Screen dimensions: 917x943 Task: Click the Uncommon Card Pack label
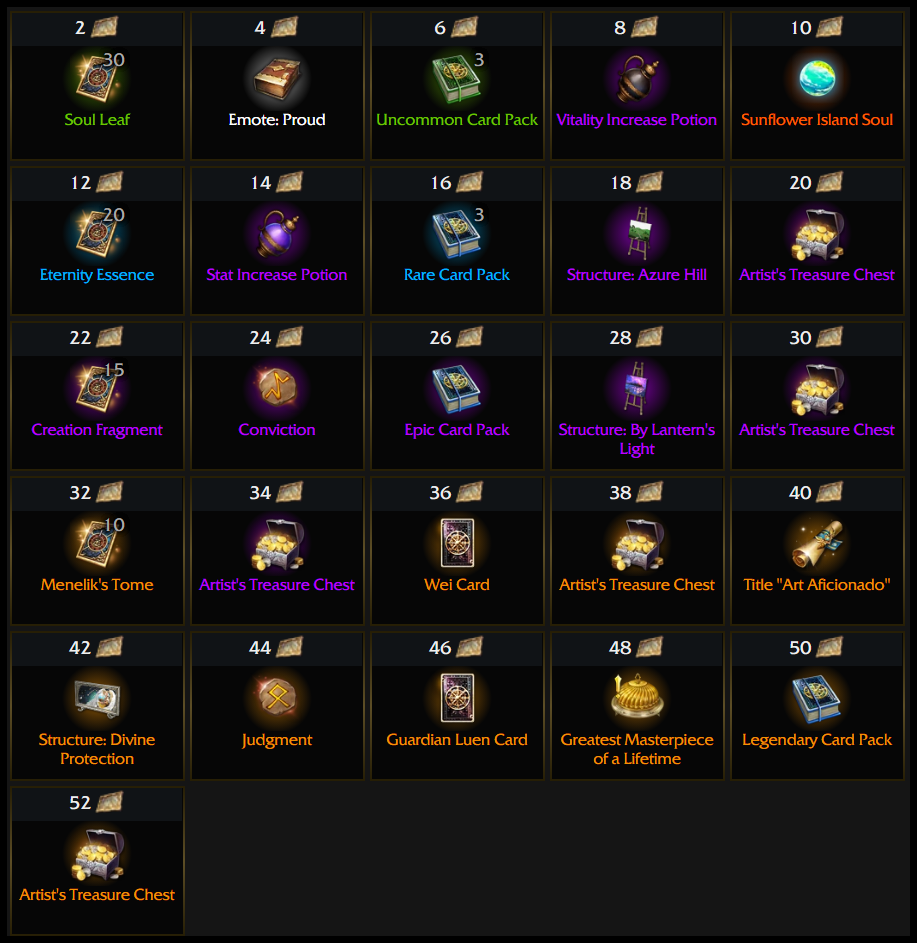pos(457,120)
